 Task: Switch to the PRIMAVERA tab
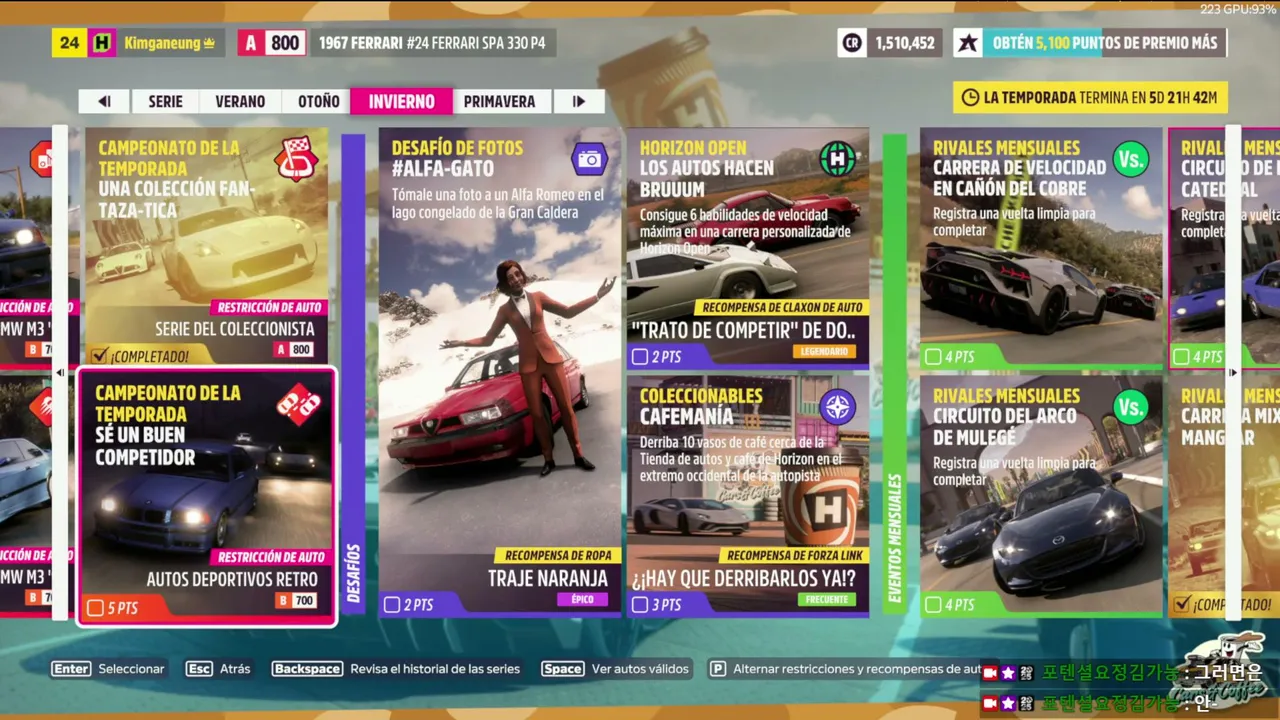[500, 101]
